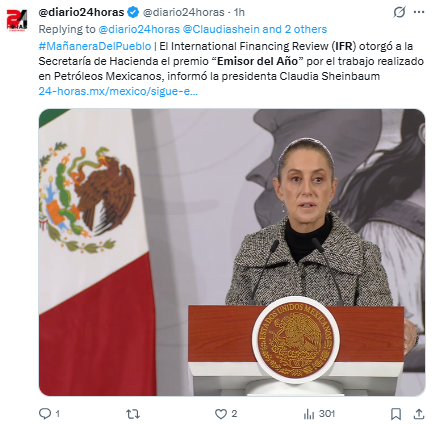Click the grey @diario24horas handle
The width and height of the screenshot is (432, 425).
pos(184,12)
